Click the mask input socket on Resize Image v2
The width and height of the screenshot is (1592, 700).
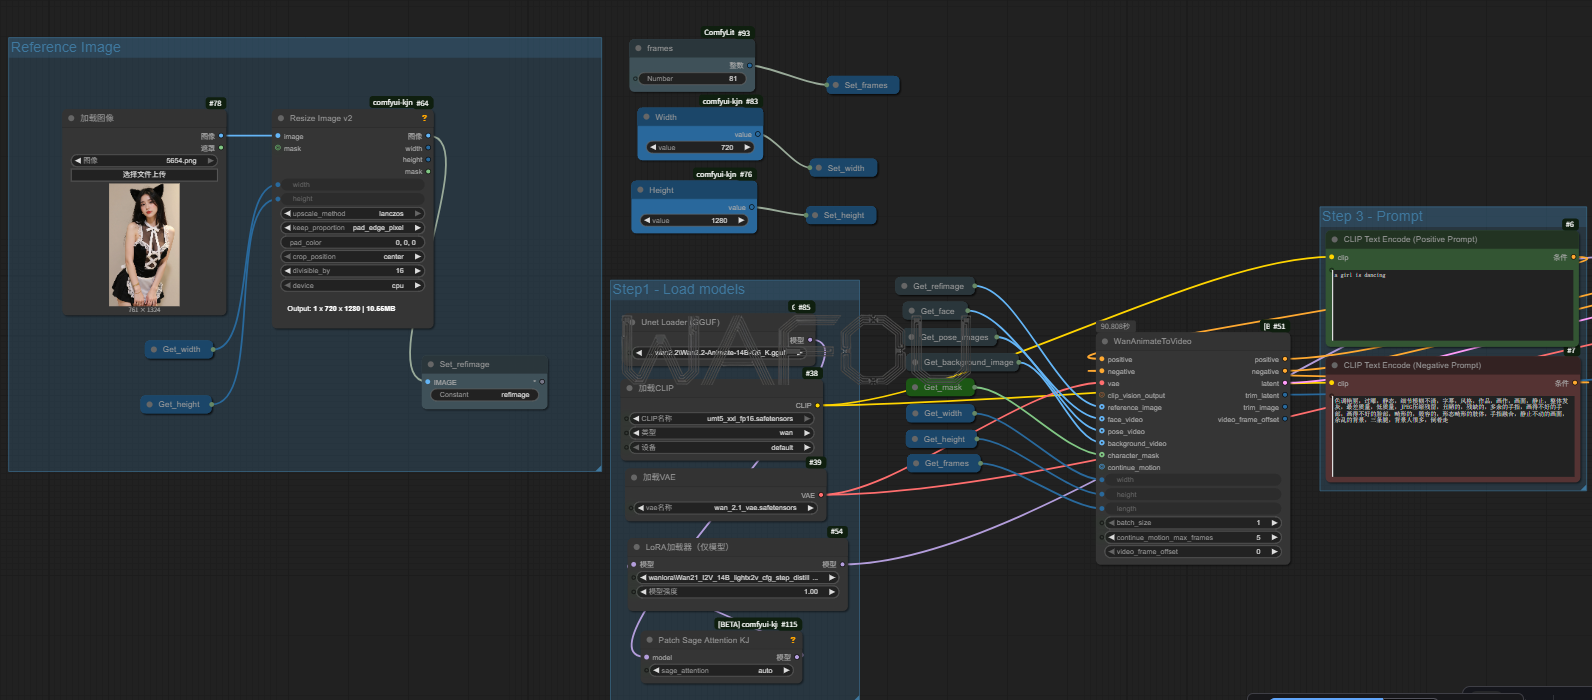278,148
